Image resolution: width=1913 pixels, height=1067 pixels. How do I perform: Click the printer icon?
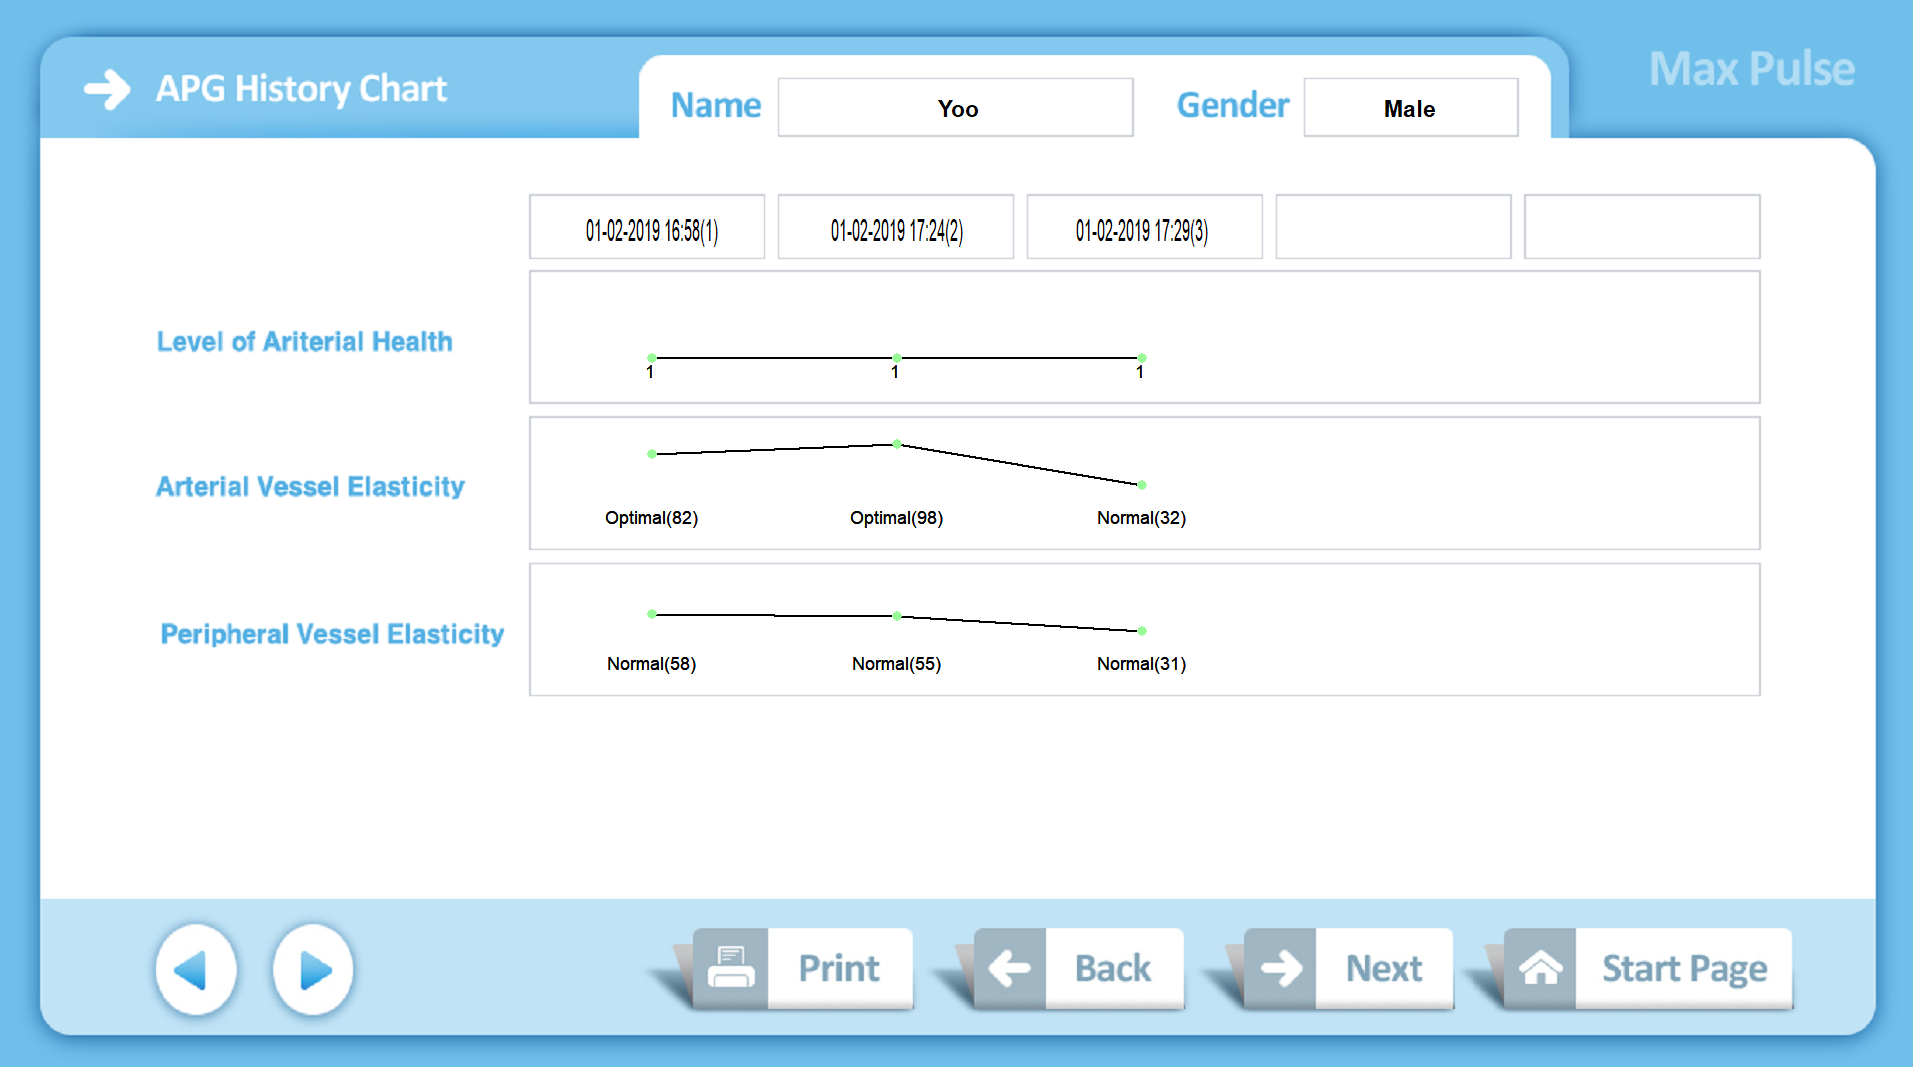pyautogui.click(x=731, y=968)
